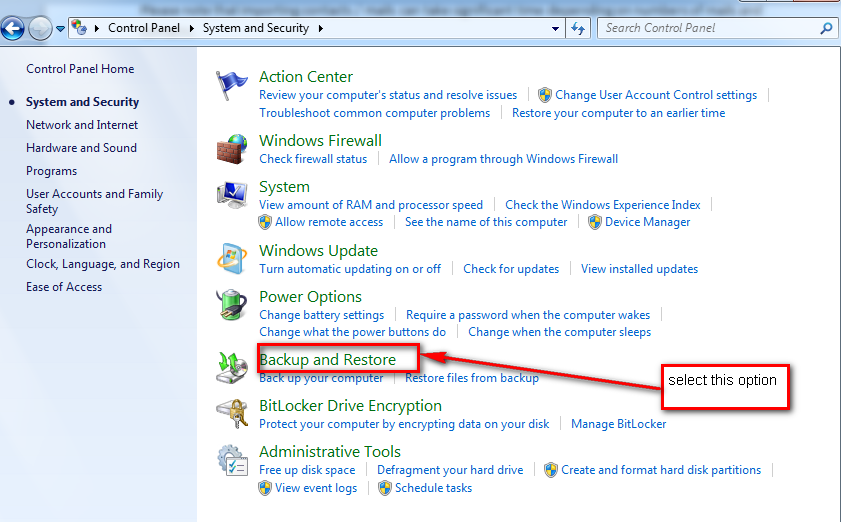Open Network and Internet category
This screenshot has height=522, width=841.
tap(82, 125)
